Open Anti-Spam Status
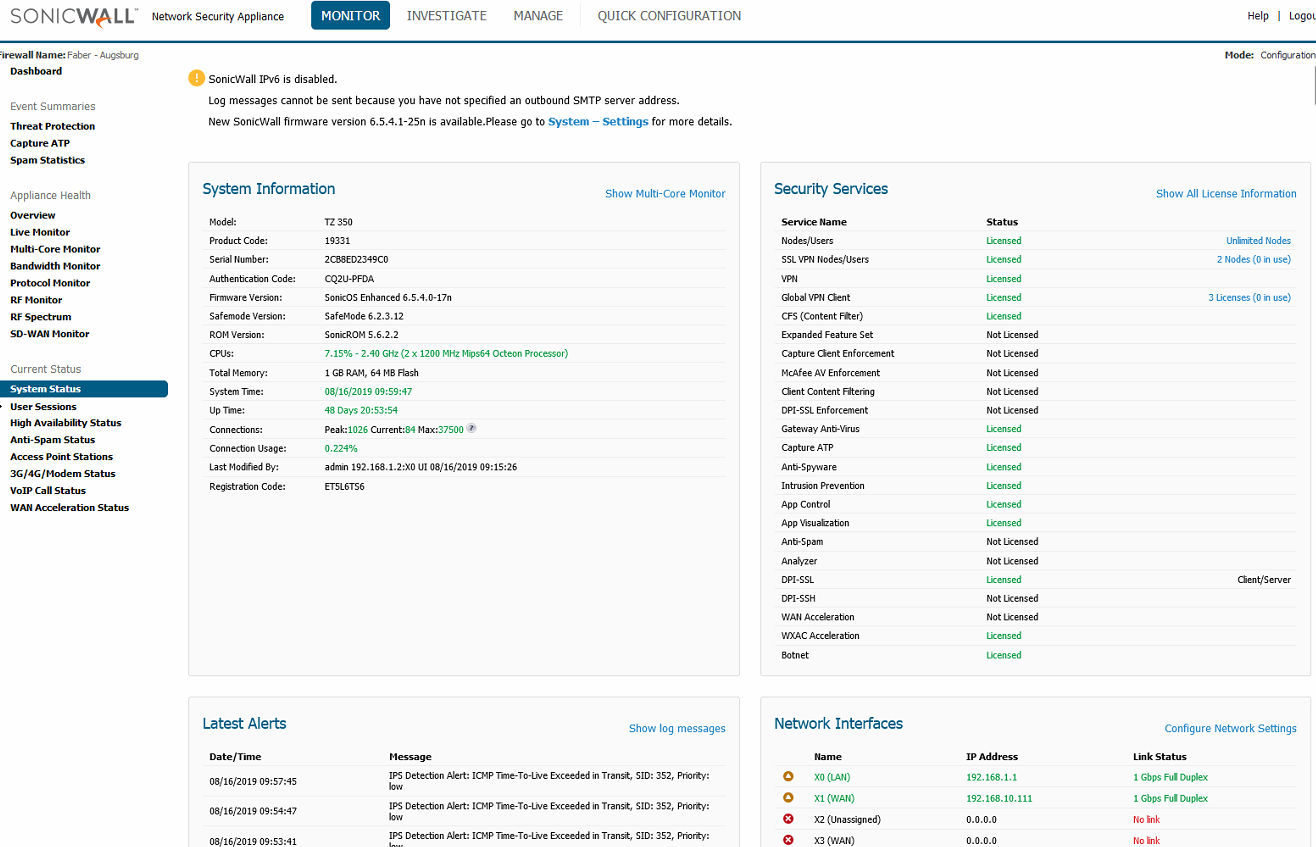 53,441
